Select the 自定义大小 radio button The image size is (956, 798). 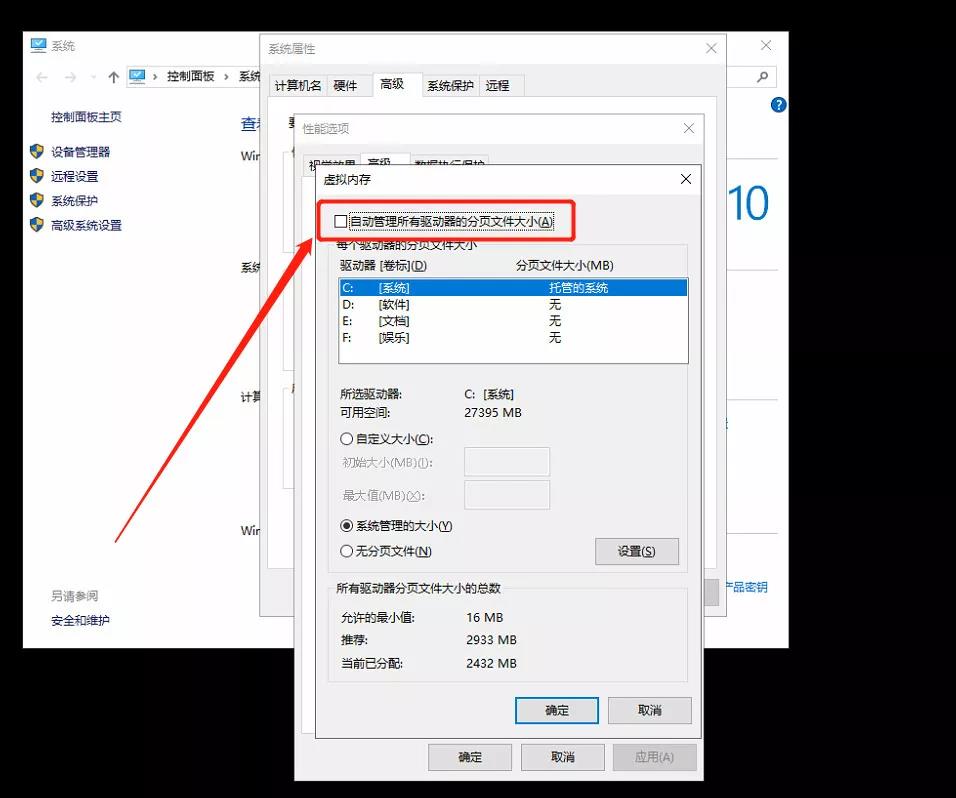tap(346, 438)
